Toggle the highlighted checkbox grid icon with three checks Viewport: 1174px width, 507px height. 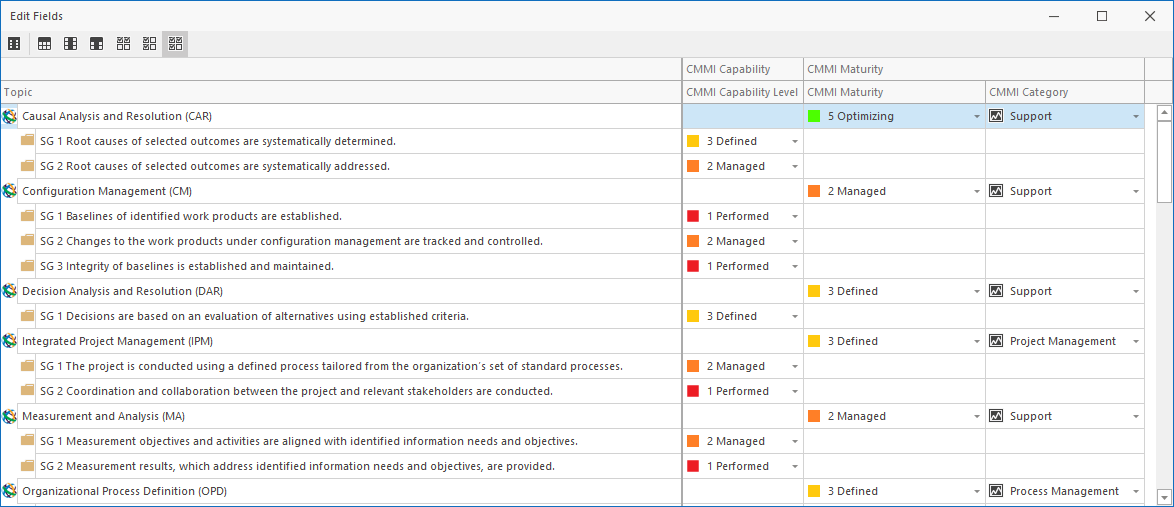(x=175, y=44)
